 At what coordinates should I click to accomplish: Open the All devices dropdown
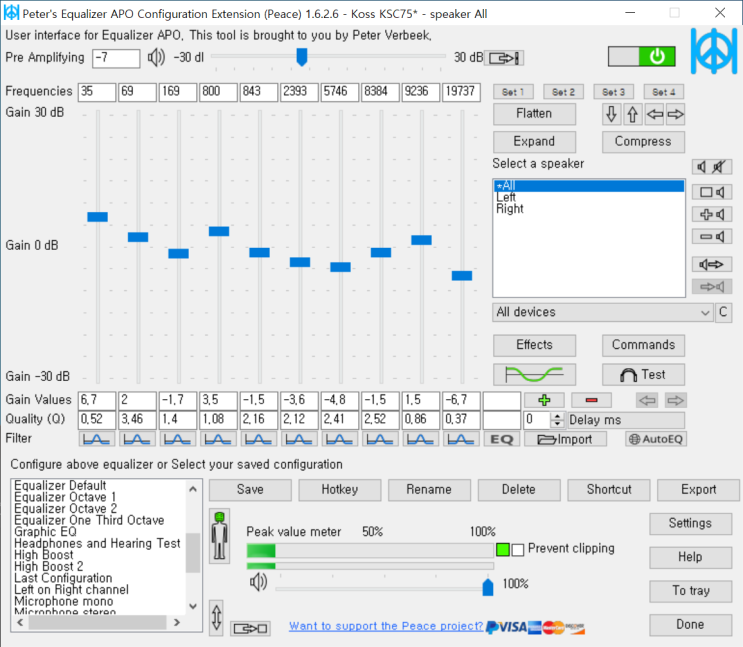[x=603, y=312]
